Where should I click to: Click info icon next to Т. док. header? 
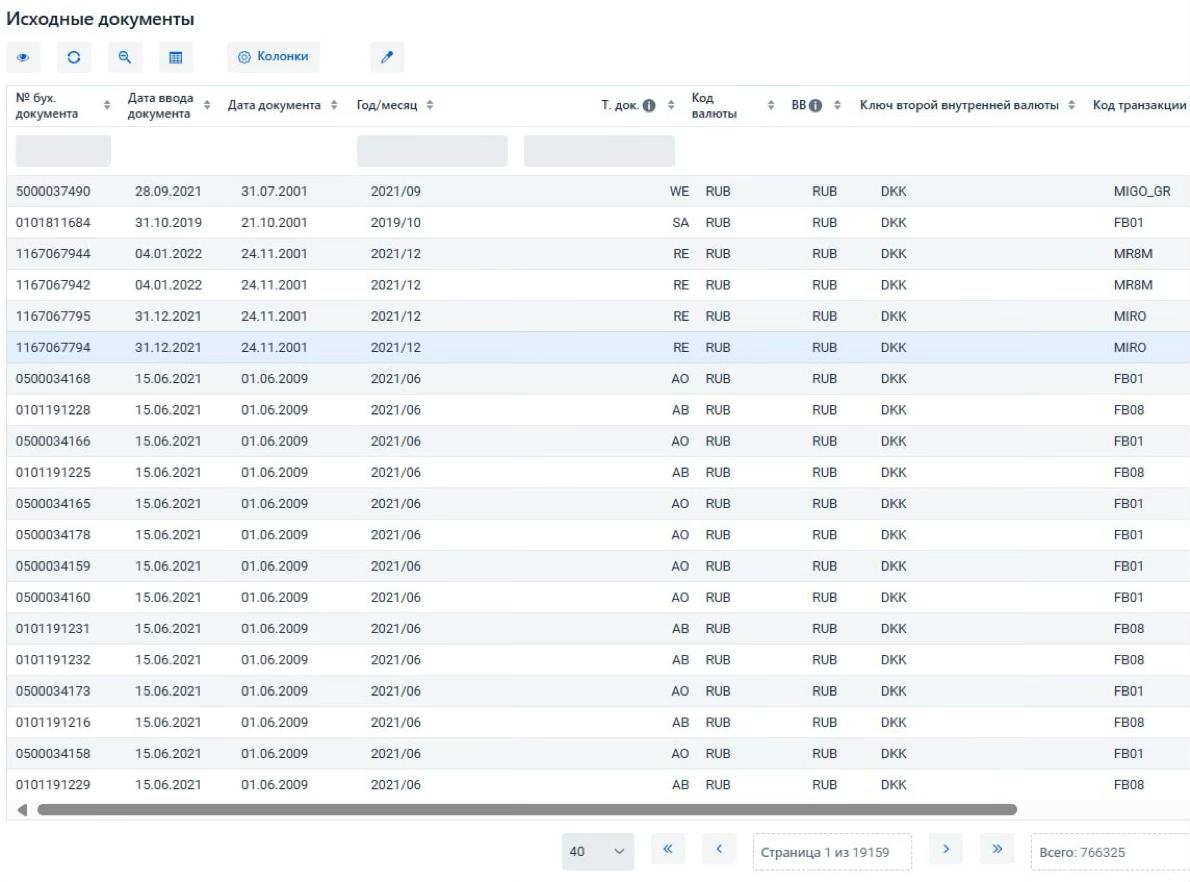pos(649,107)
